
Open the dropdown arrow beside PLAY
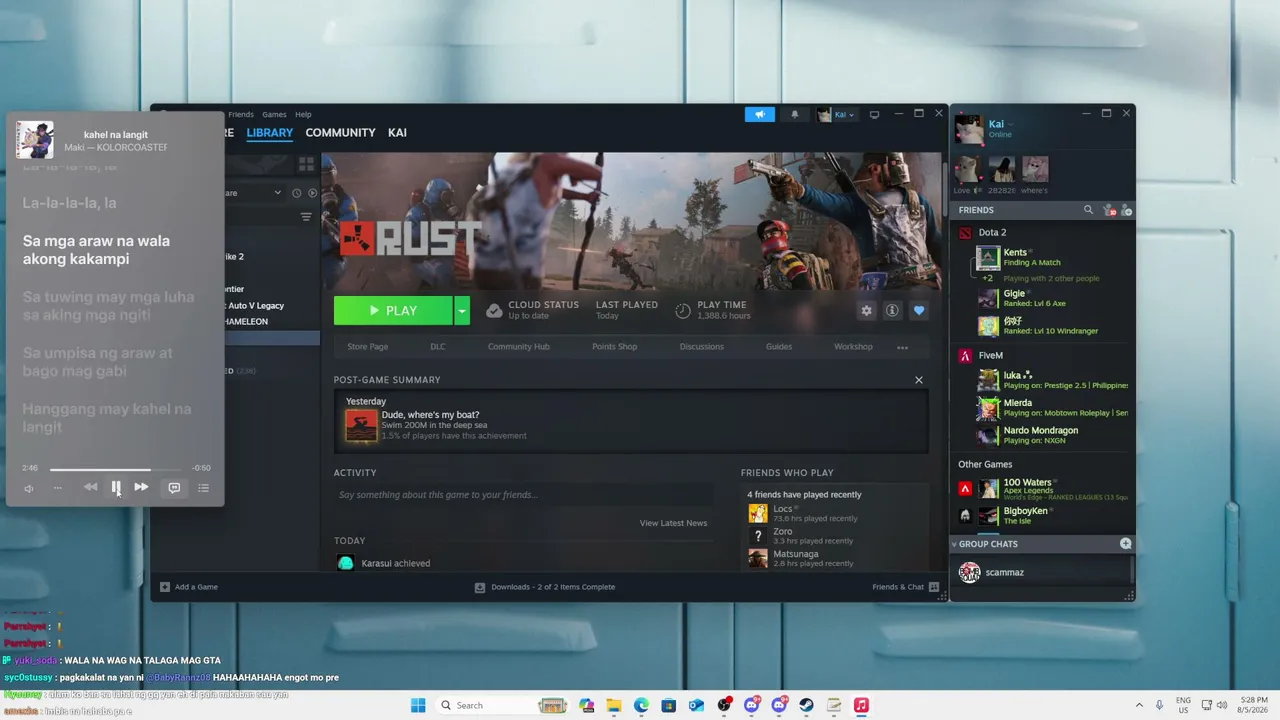(461, 311)
